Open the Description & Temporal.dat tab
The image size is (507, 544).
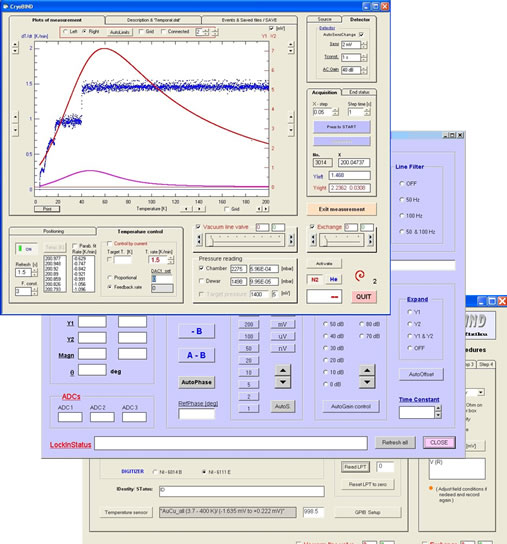[x=153, y=20]
